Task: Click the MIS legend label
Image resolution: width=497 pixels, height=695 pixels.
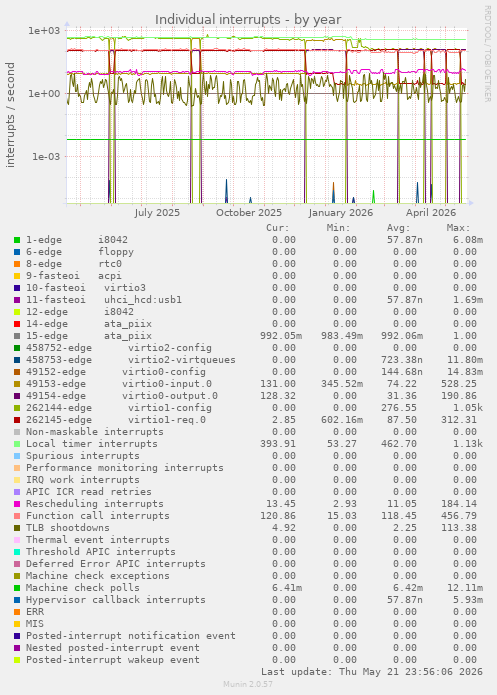Action: click(35, 624)
